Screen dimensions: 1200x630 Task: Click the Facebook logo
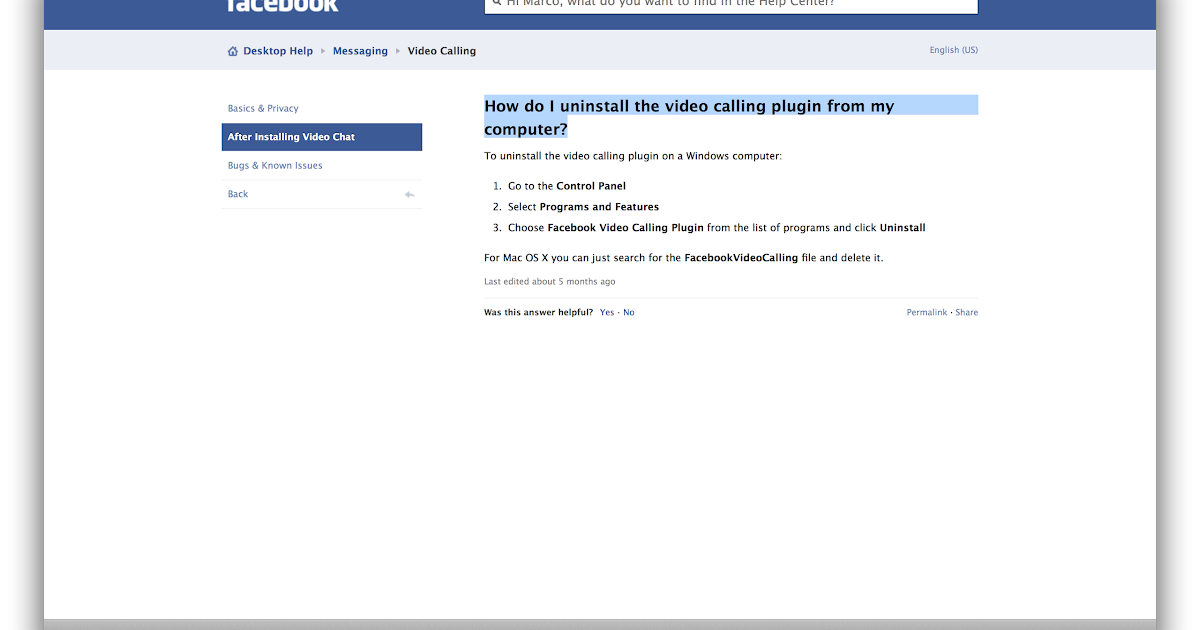(x=283, y=5)
